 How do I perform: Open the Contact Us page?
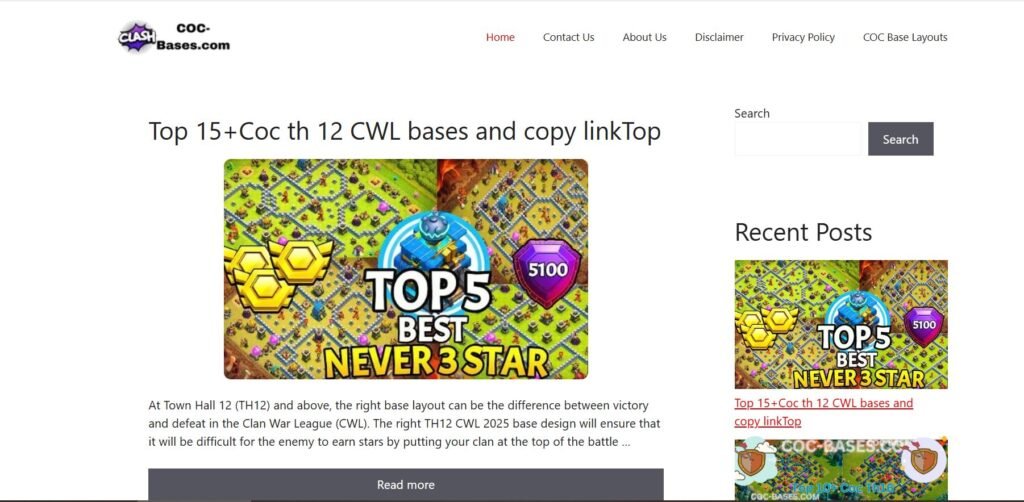(568, 37)
